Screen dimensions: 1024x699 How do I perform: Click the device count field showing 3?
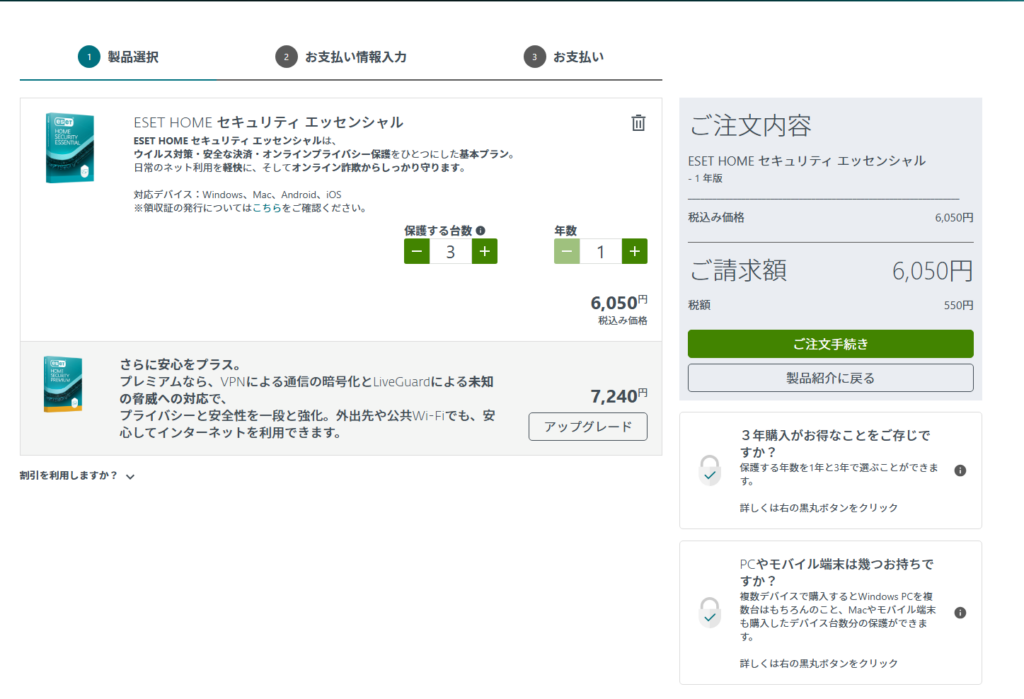click(x=451, y=252)
